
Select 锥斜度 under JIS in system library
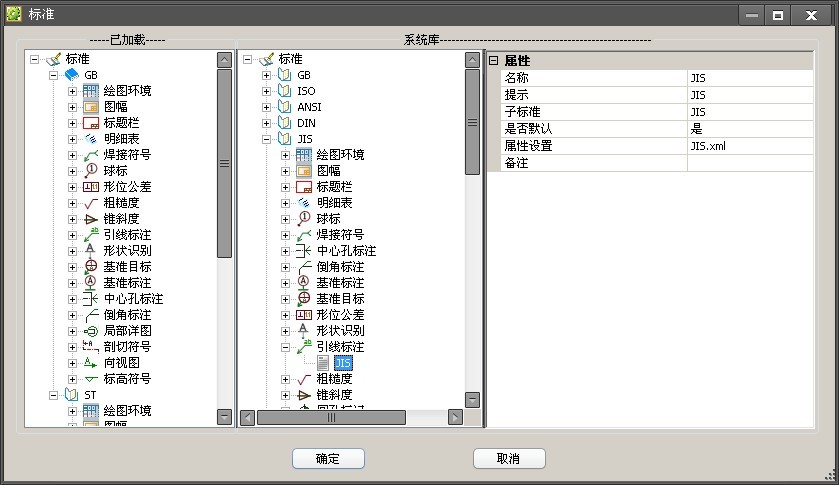tap(334, 395)
